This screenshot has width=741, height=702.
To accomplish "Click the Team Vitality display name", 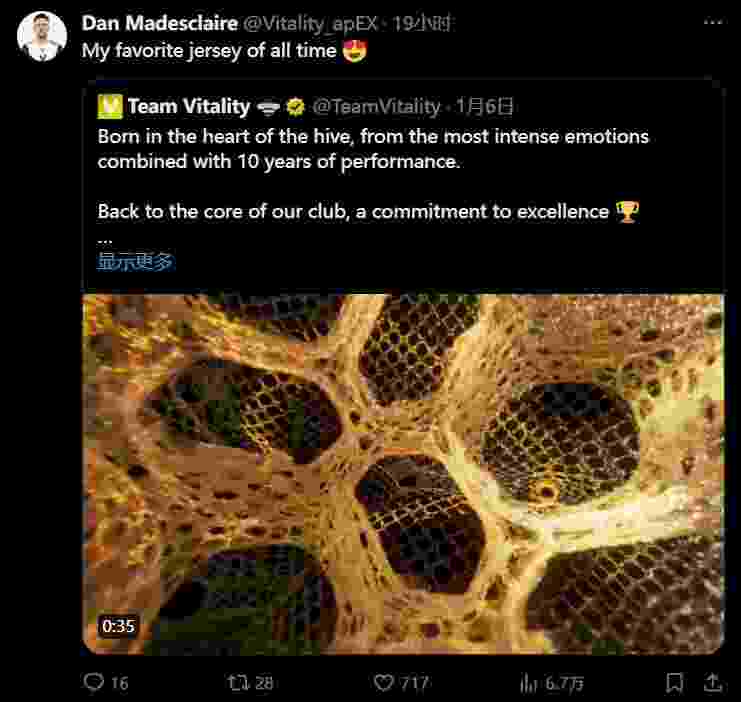I will 188,106.
